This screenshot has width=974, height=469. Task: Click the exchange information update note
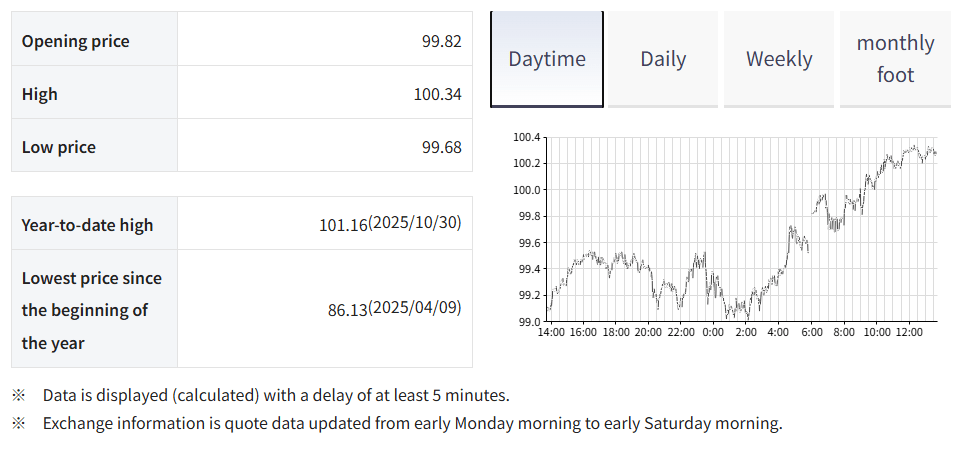412,423
